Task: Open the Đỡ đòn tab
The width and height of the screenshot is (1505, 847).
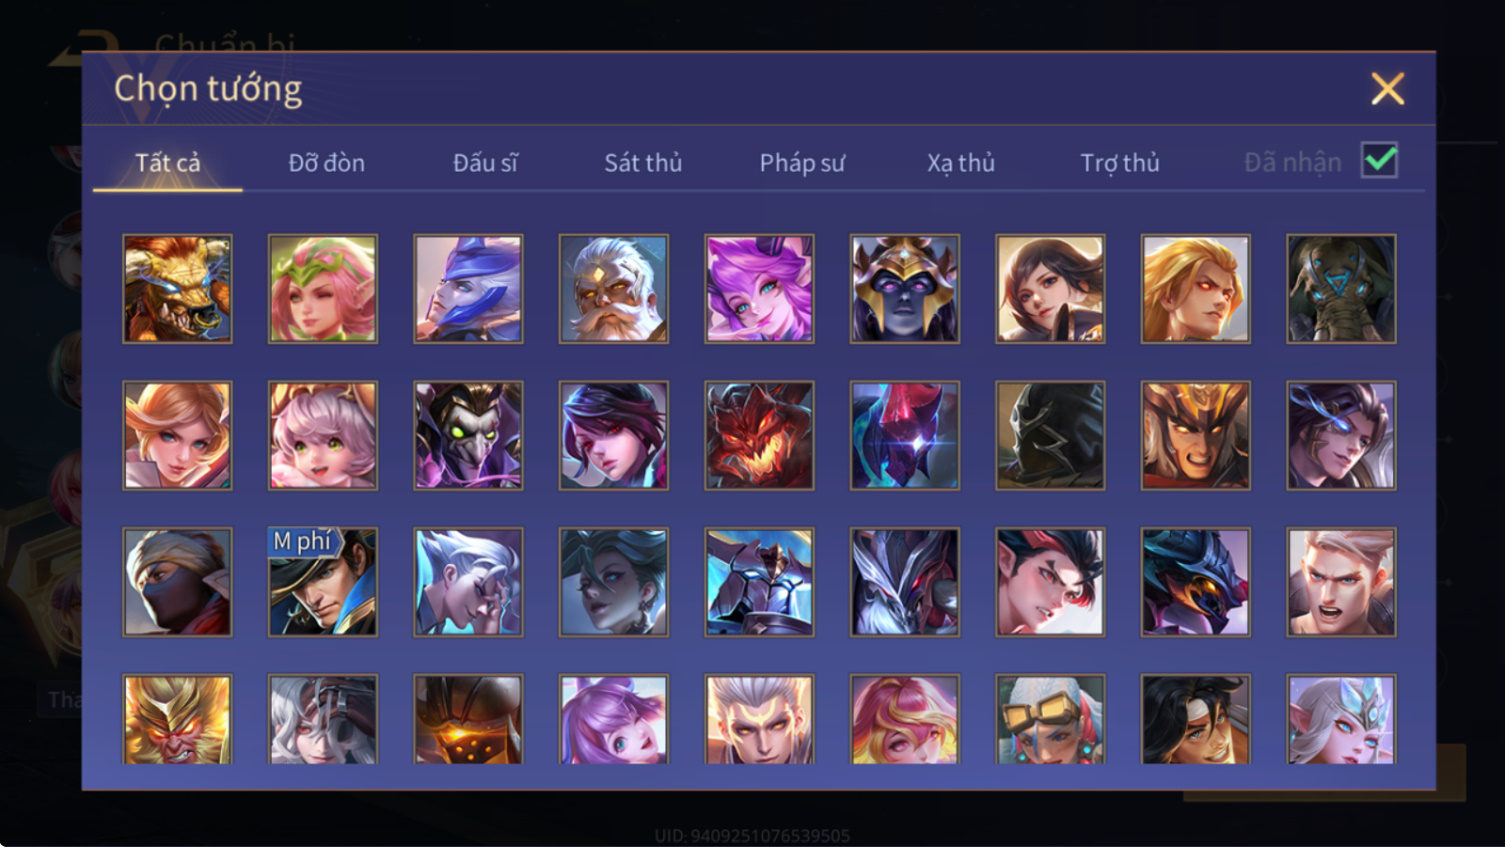Action: coord(326,162)
